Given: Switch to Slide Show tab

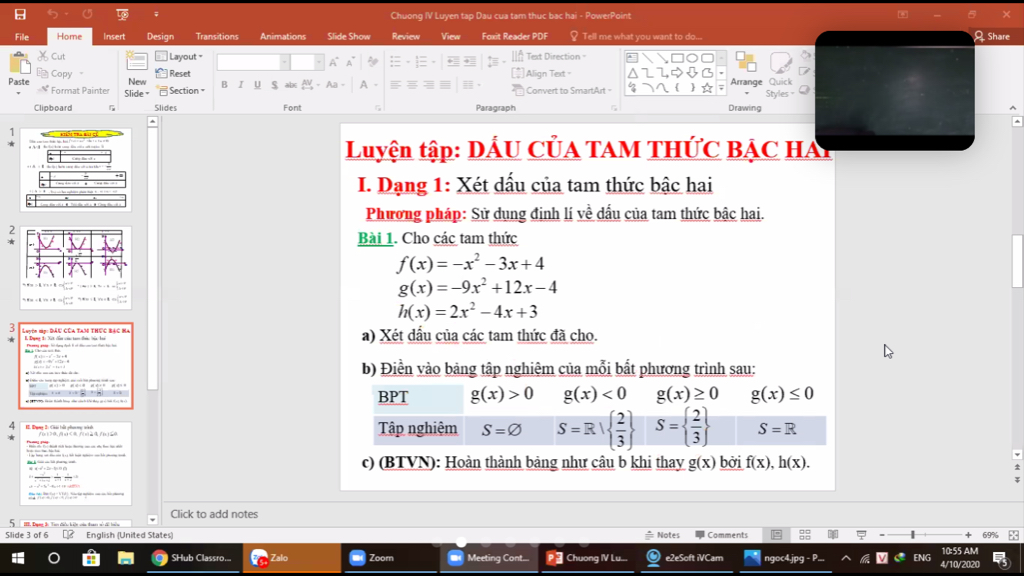Looking at the screenshot, I should [x=349, y=37].
